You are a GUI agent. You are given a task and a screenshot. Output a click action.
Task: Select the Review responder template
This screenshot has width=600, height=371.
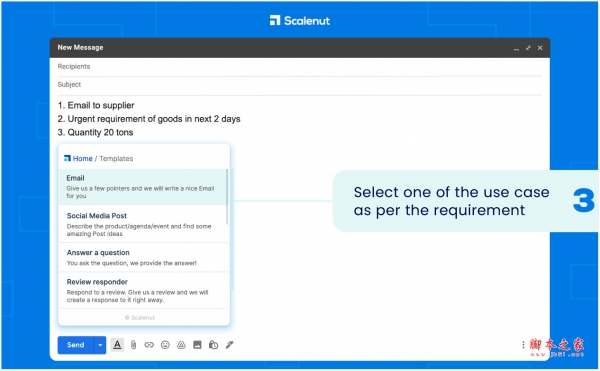click(143, 291)
